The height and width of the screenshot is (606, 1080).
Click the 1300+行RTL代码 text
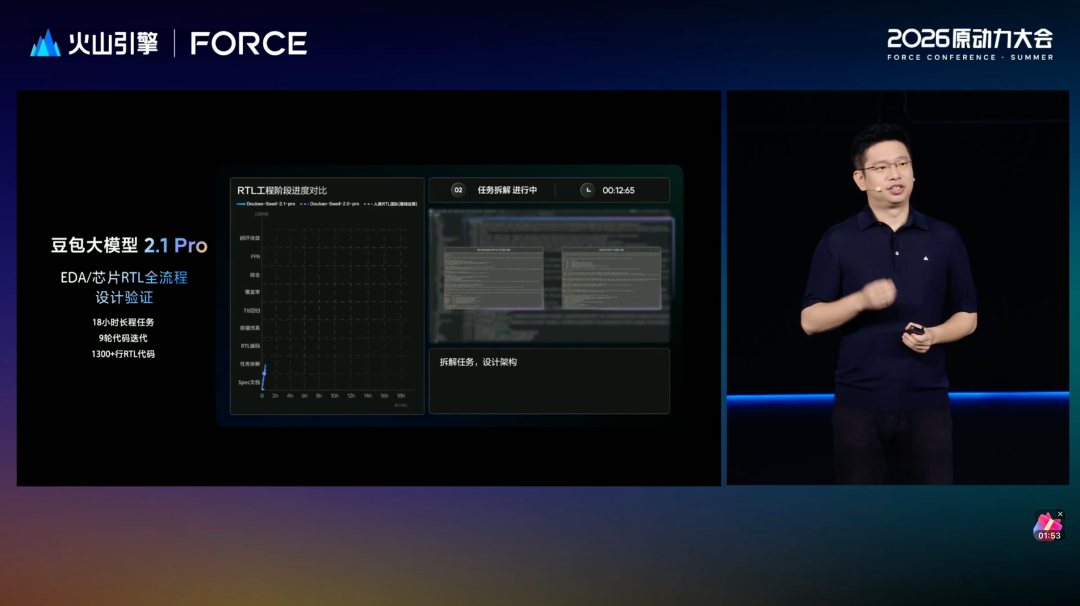tap(123, 354)
